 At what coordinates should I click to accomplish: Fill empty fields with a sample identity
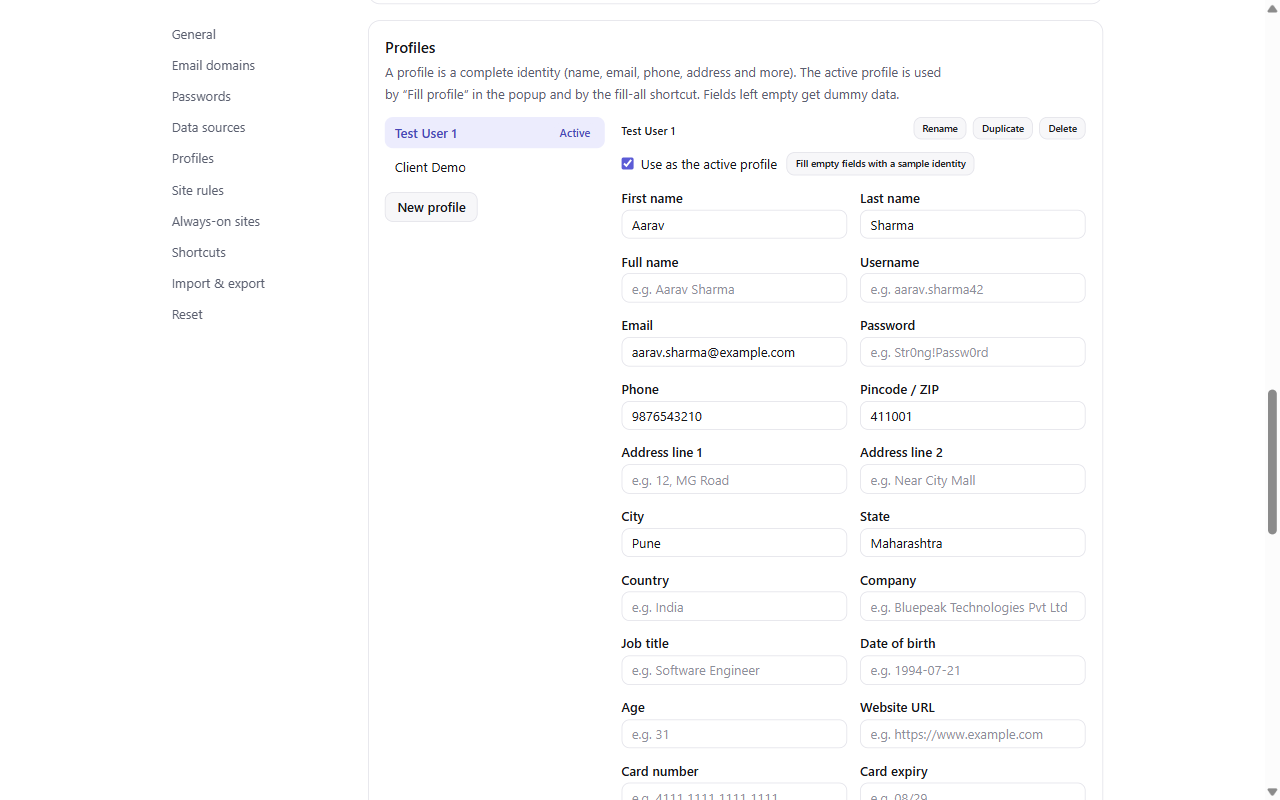click(x=881, y=164)
